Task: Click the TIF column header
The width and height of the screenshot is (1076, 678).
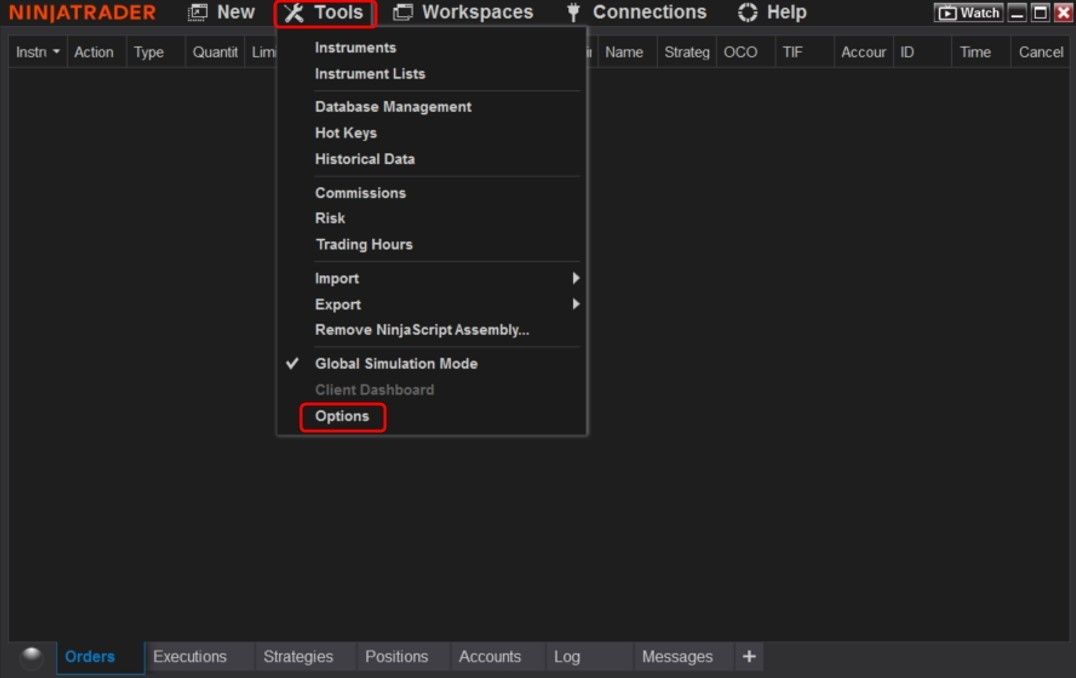Action: (x=804, y=52)
